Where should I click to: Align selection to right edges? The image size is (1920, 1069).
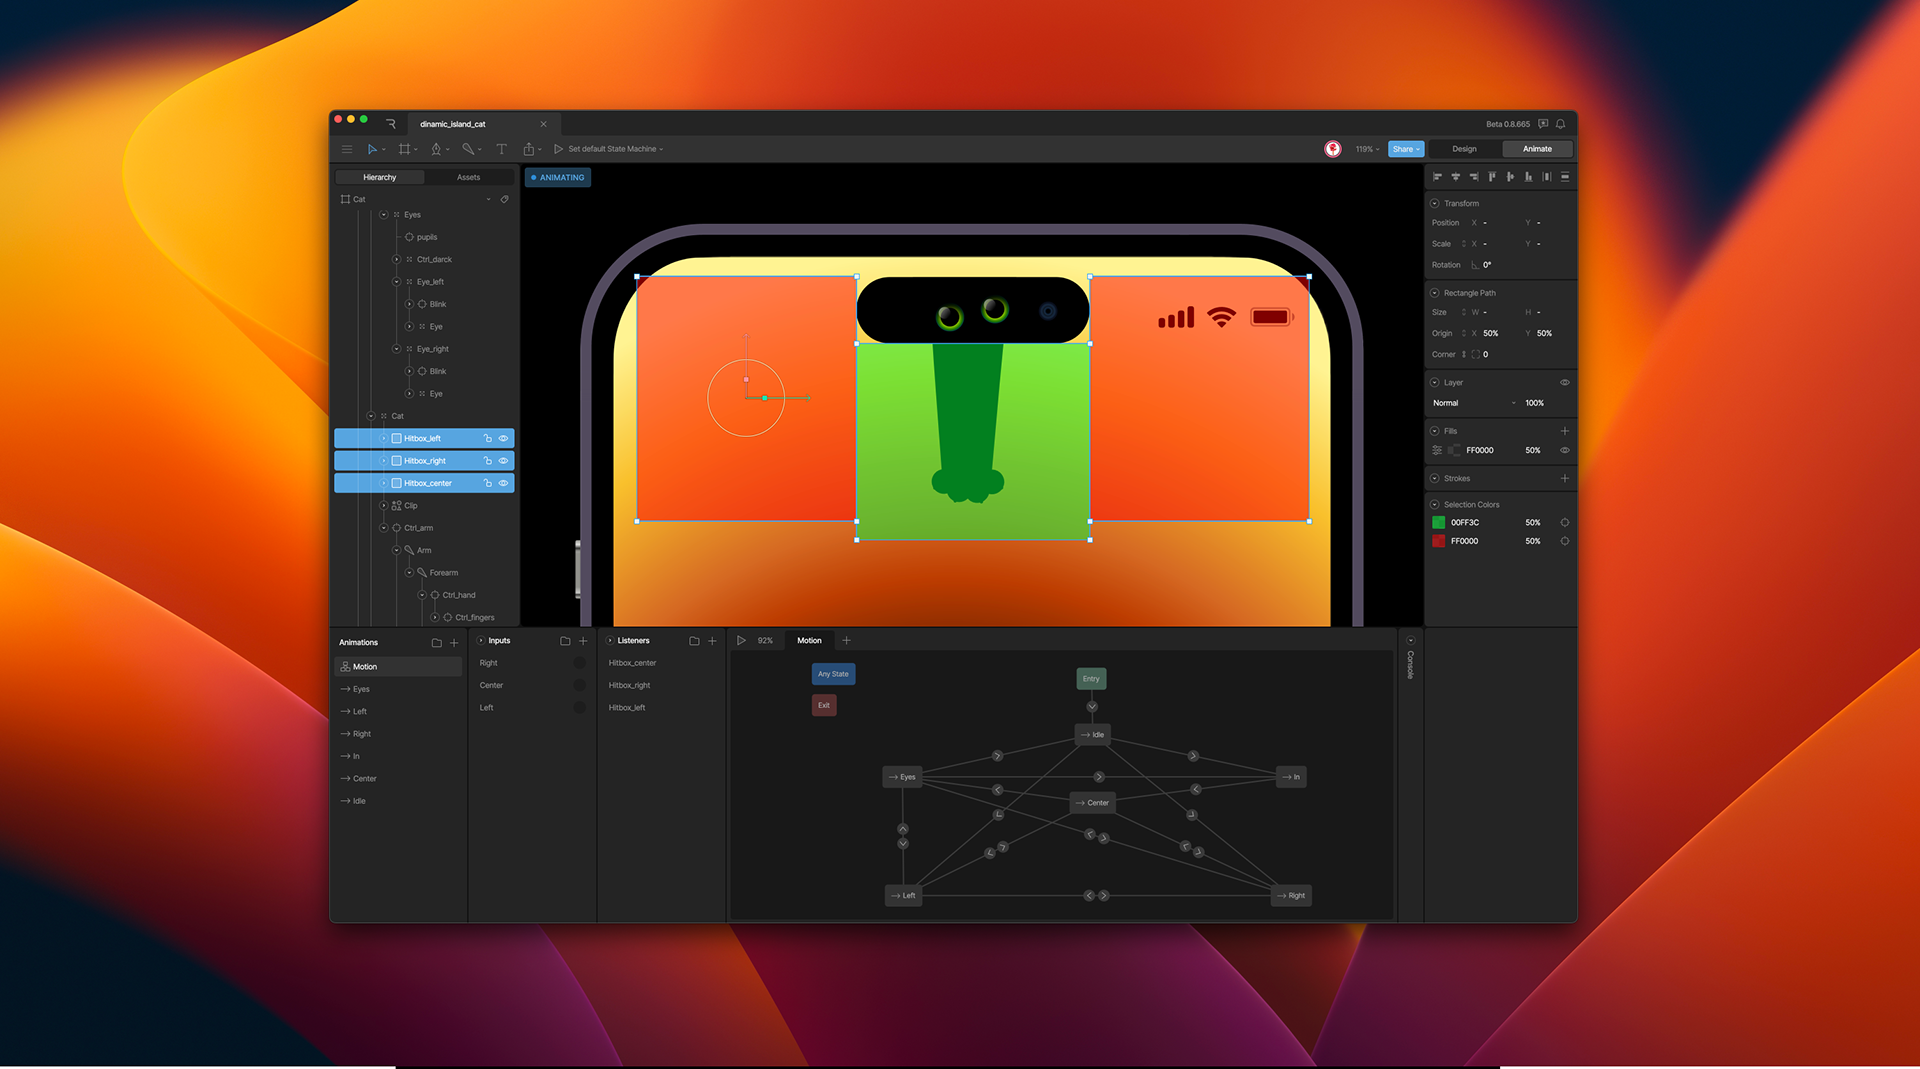1474,177
